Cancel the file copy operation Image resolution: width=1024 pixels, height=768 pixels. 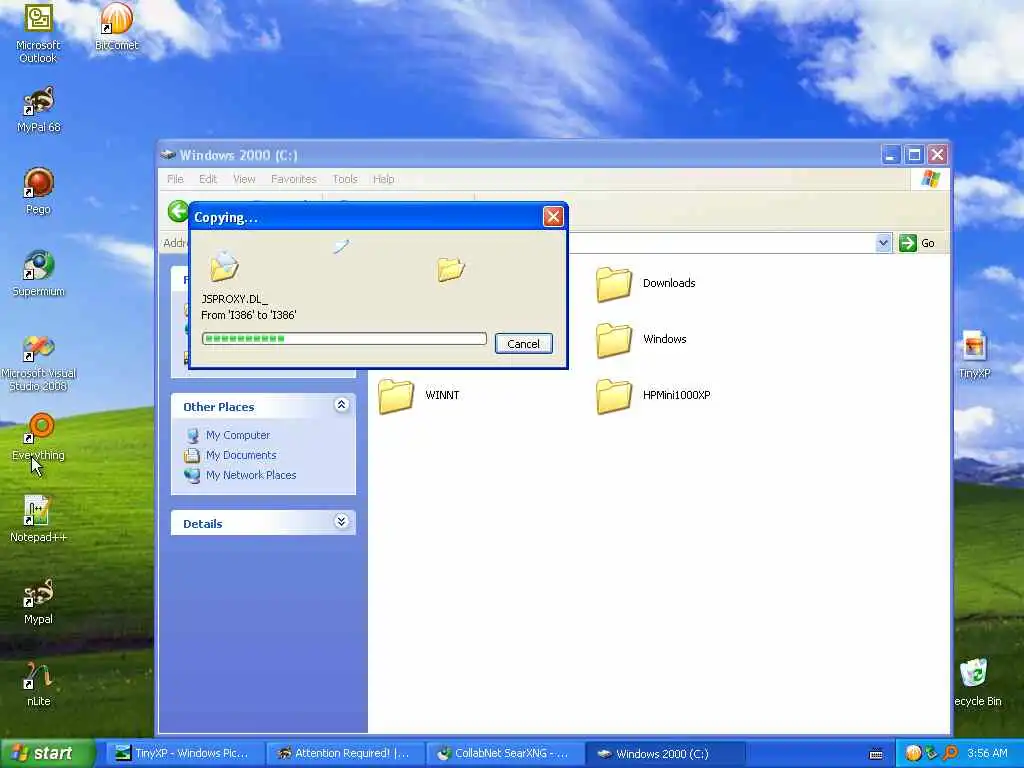pyautogui.click(x=524, y=344)
